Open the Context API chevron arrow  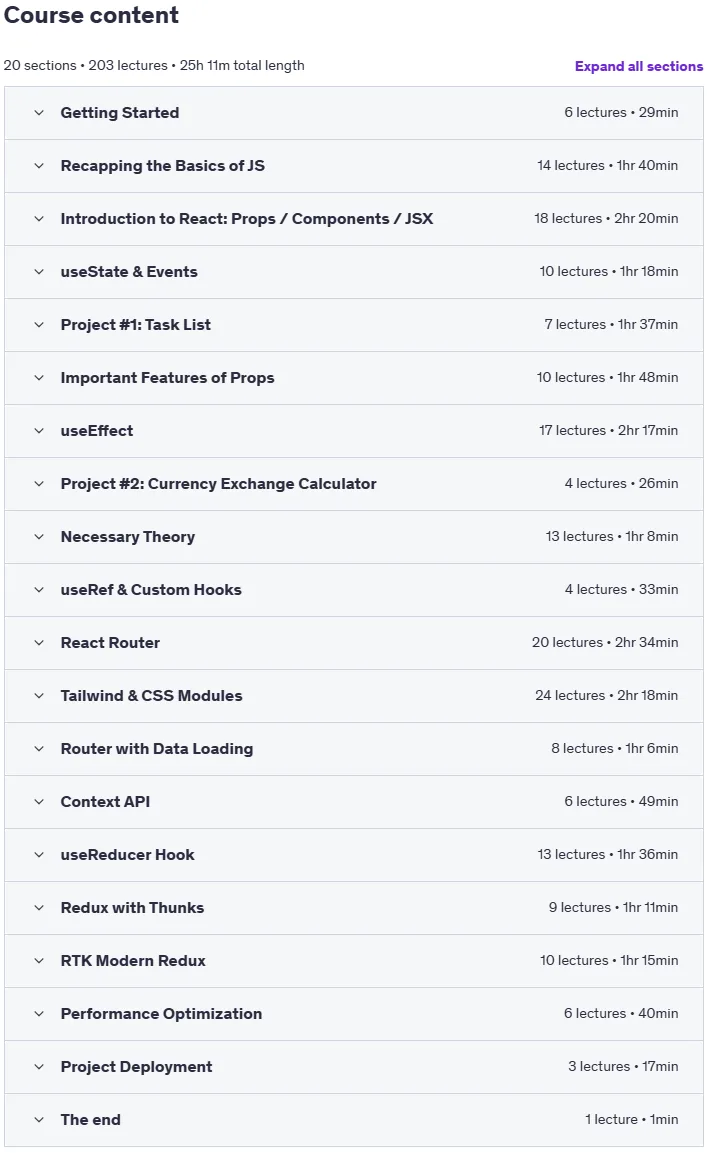tap(39, 802)
